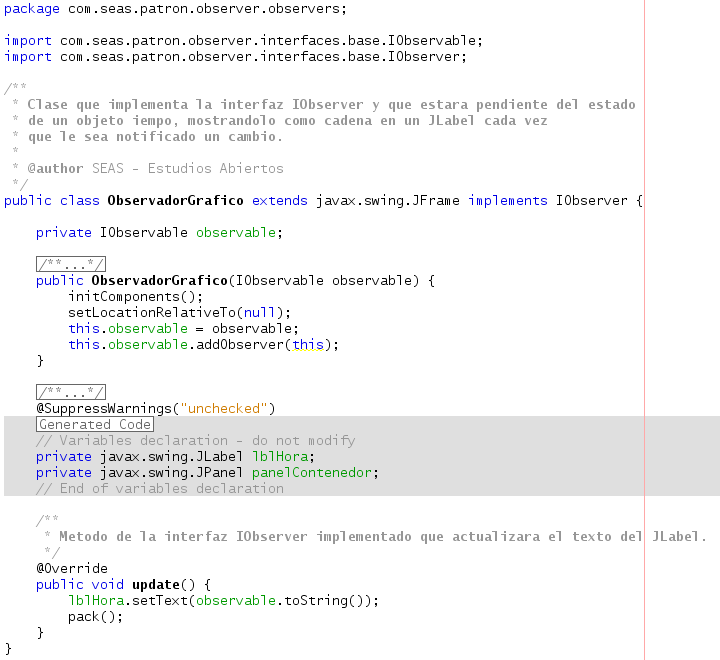Click the @Override annotation
The width and height of the screenshot is (720, 660).
tap(72, 569)
